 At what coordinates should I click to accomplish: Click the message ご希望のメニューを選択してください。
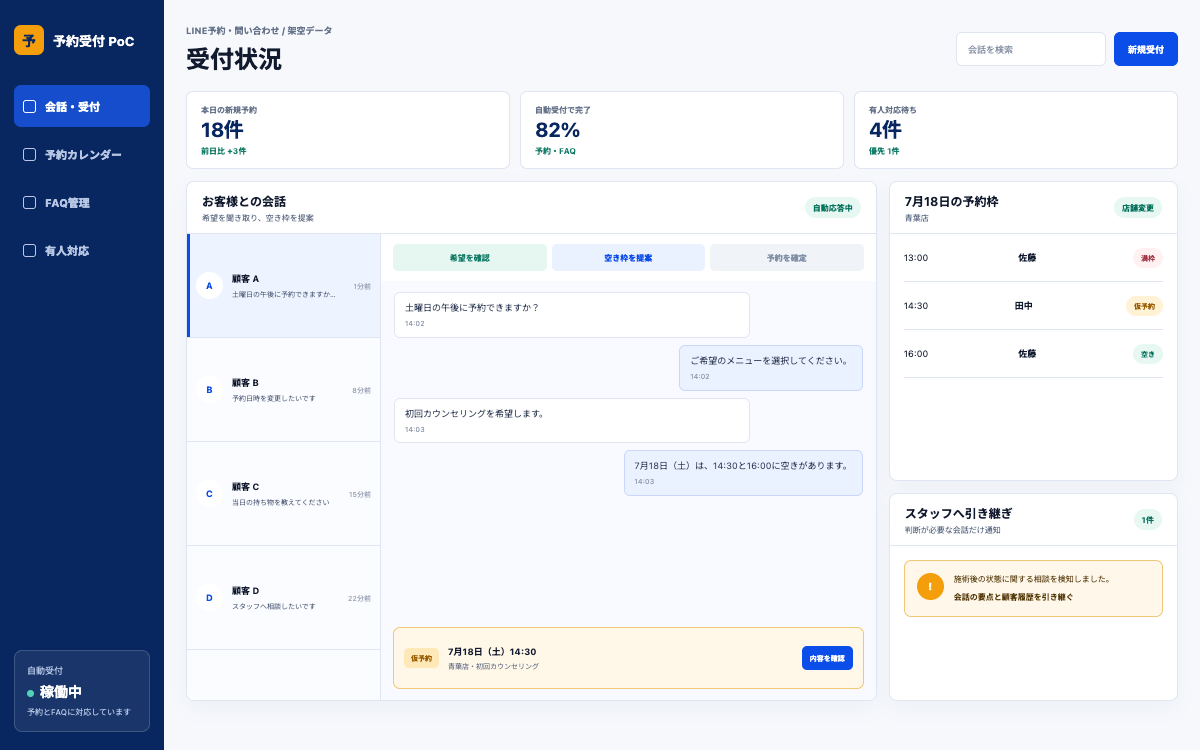click(771, 368)
